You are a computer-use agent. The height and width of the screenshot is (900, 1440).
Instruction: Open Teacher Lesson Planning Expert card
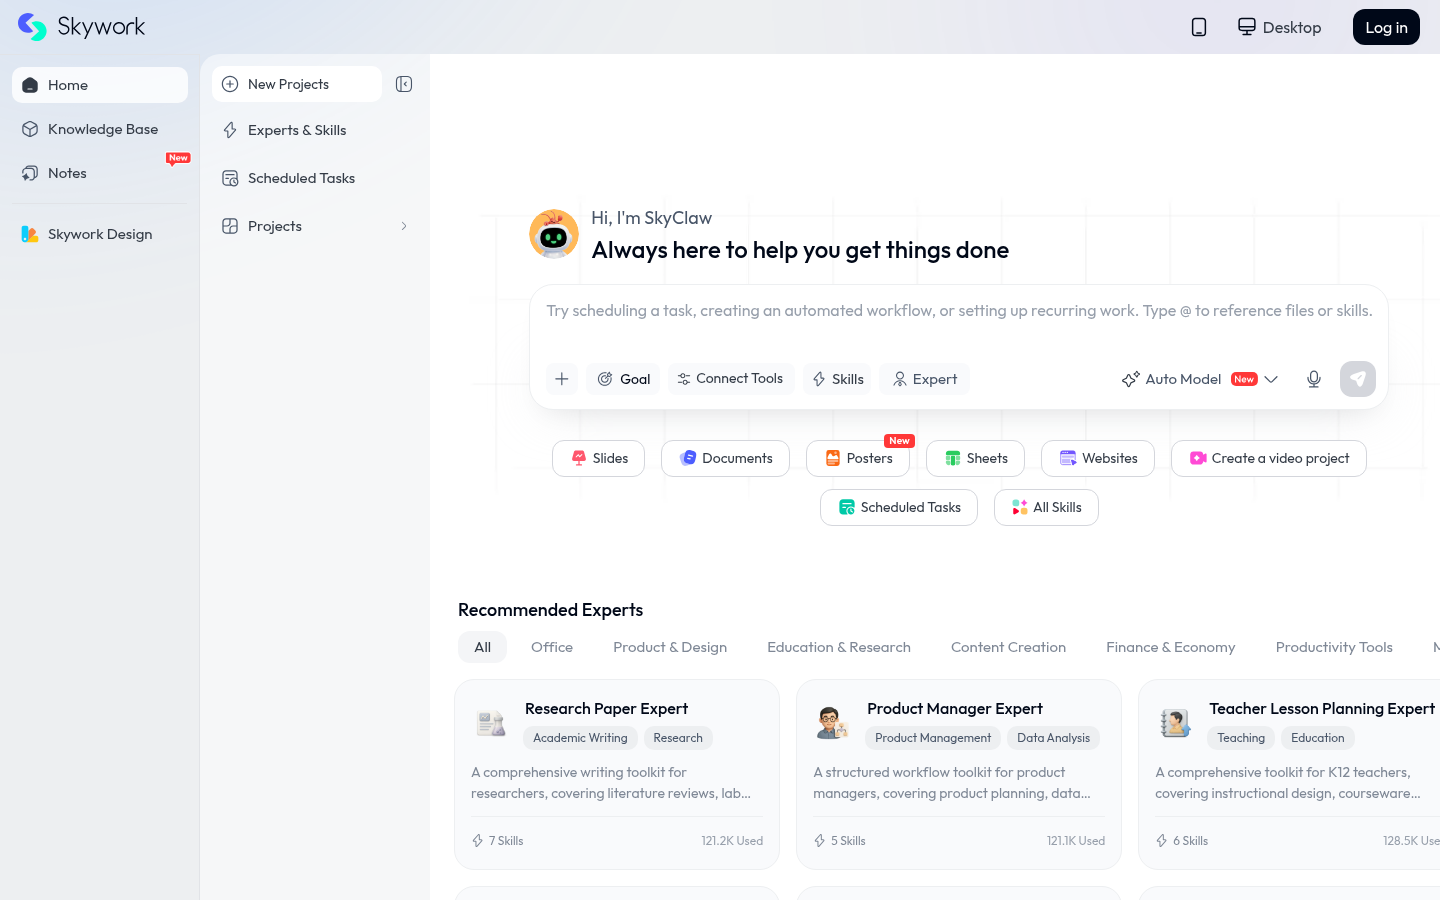click(x=1289, y=774)
